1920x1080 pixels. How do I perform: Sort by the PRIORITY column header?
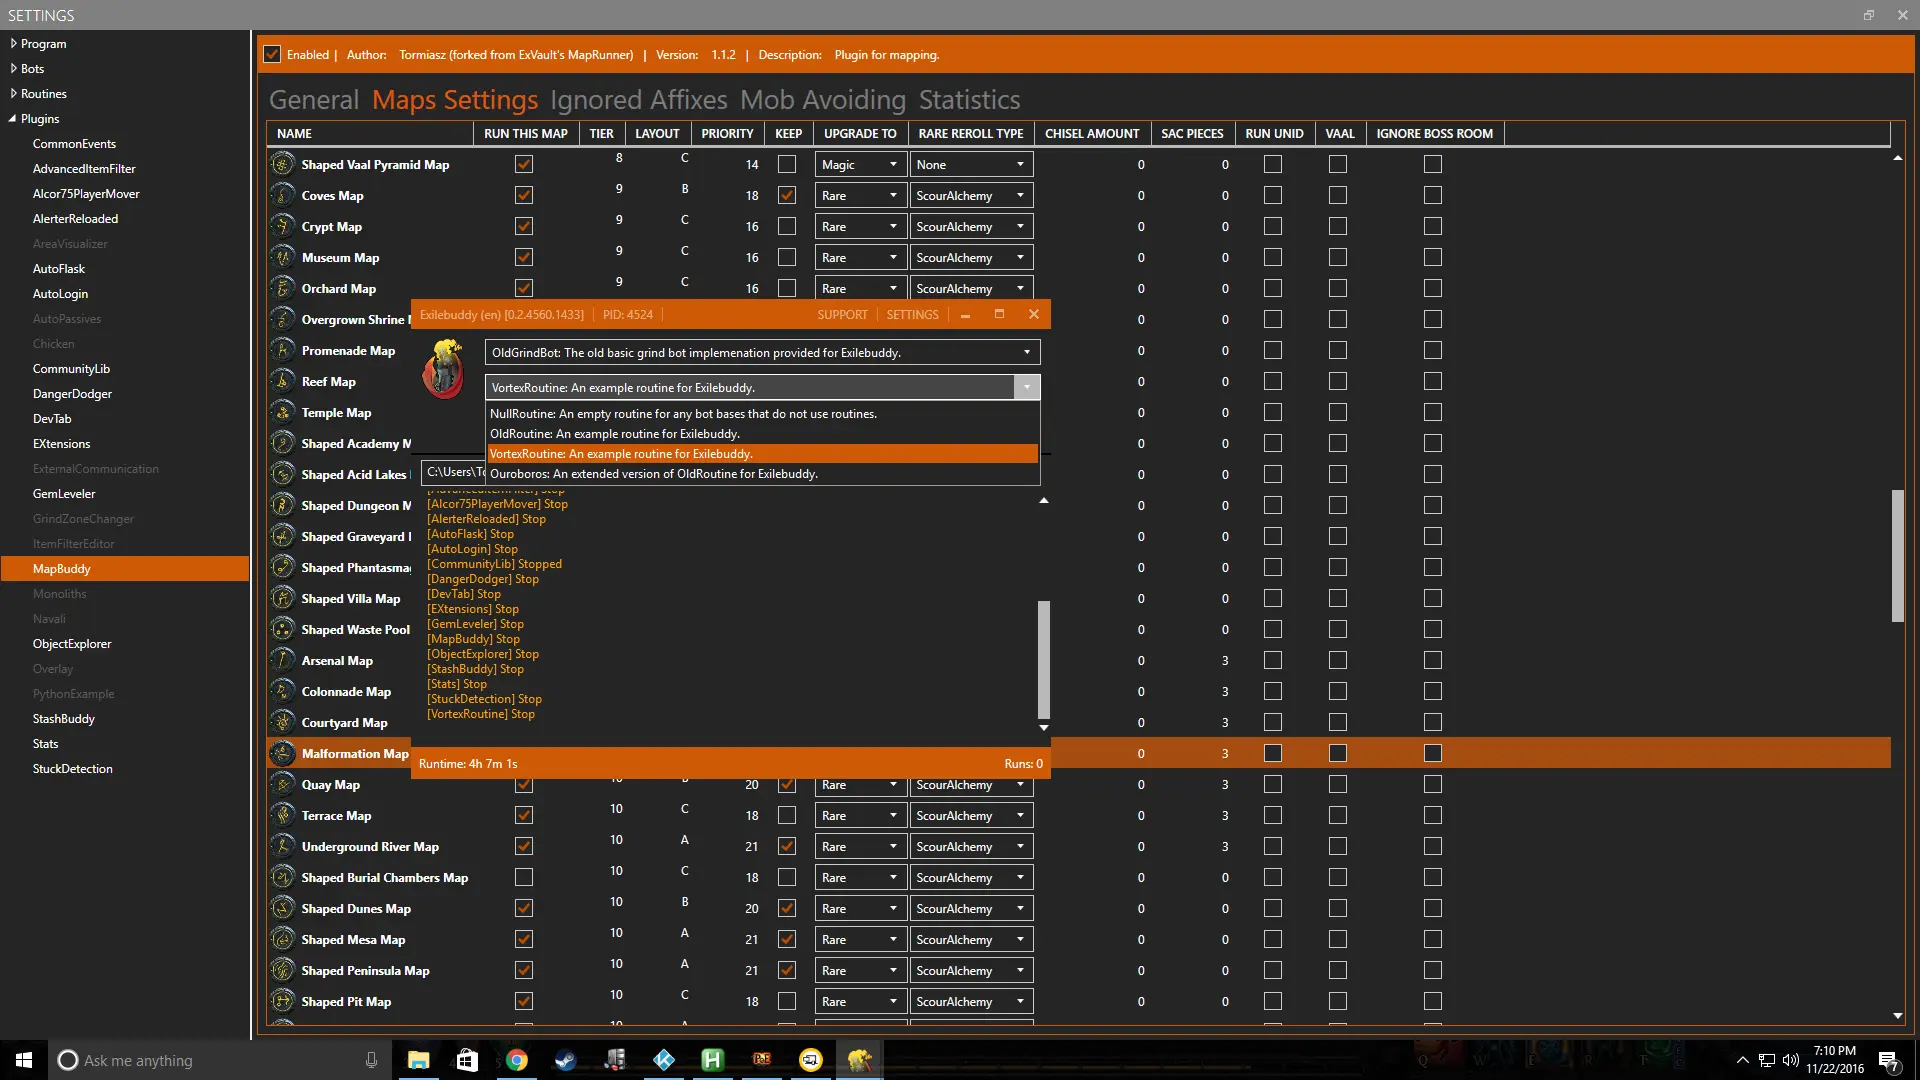click(727, 133)
